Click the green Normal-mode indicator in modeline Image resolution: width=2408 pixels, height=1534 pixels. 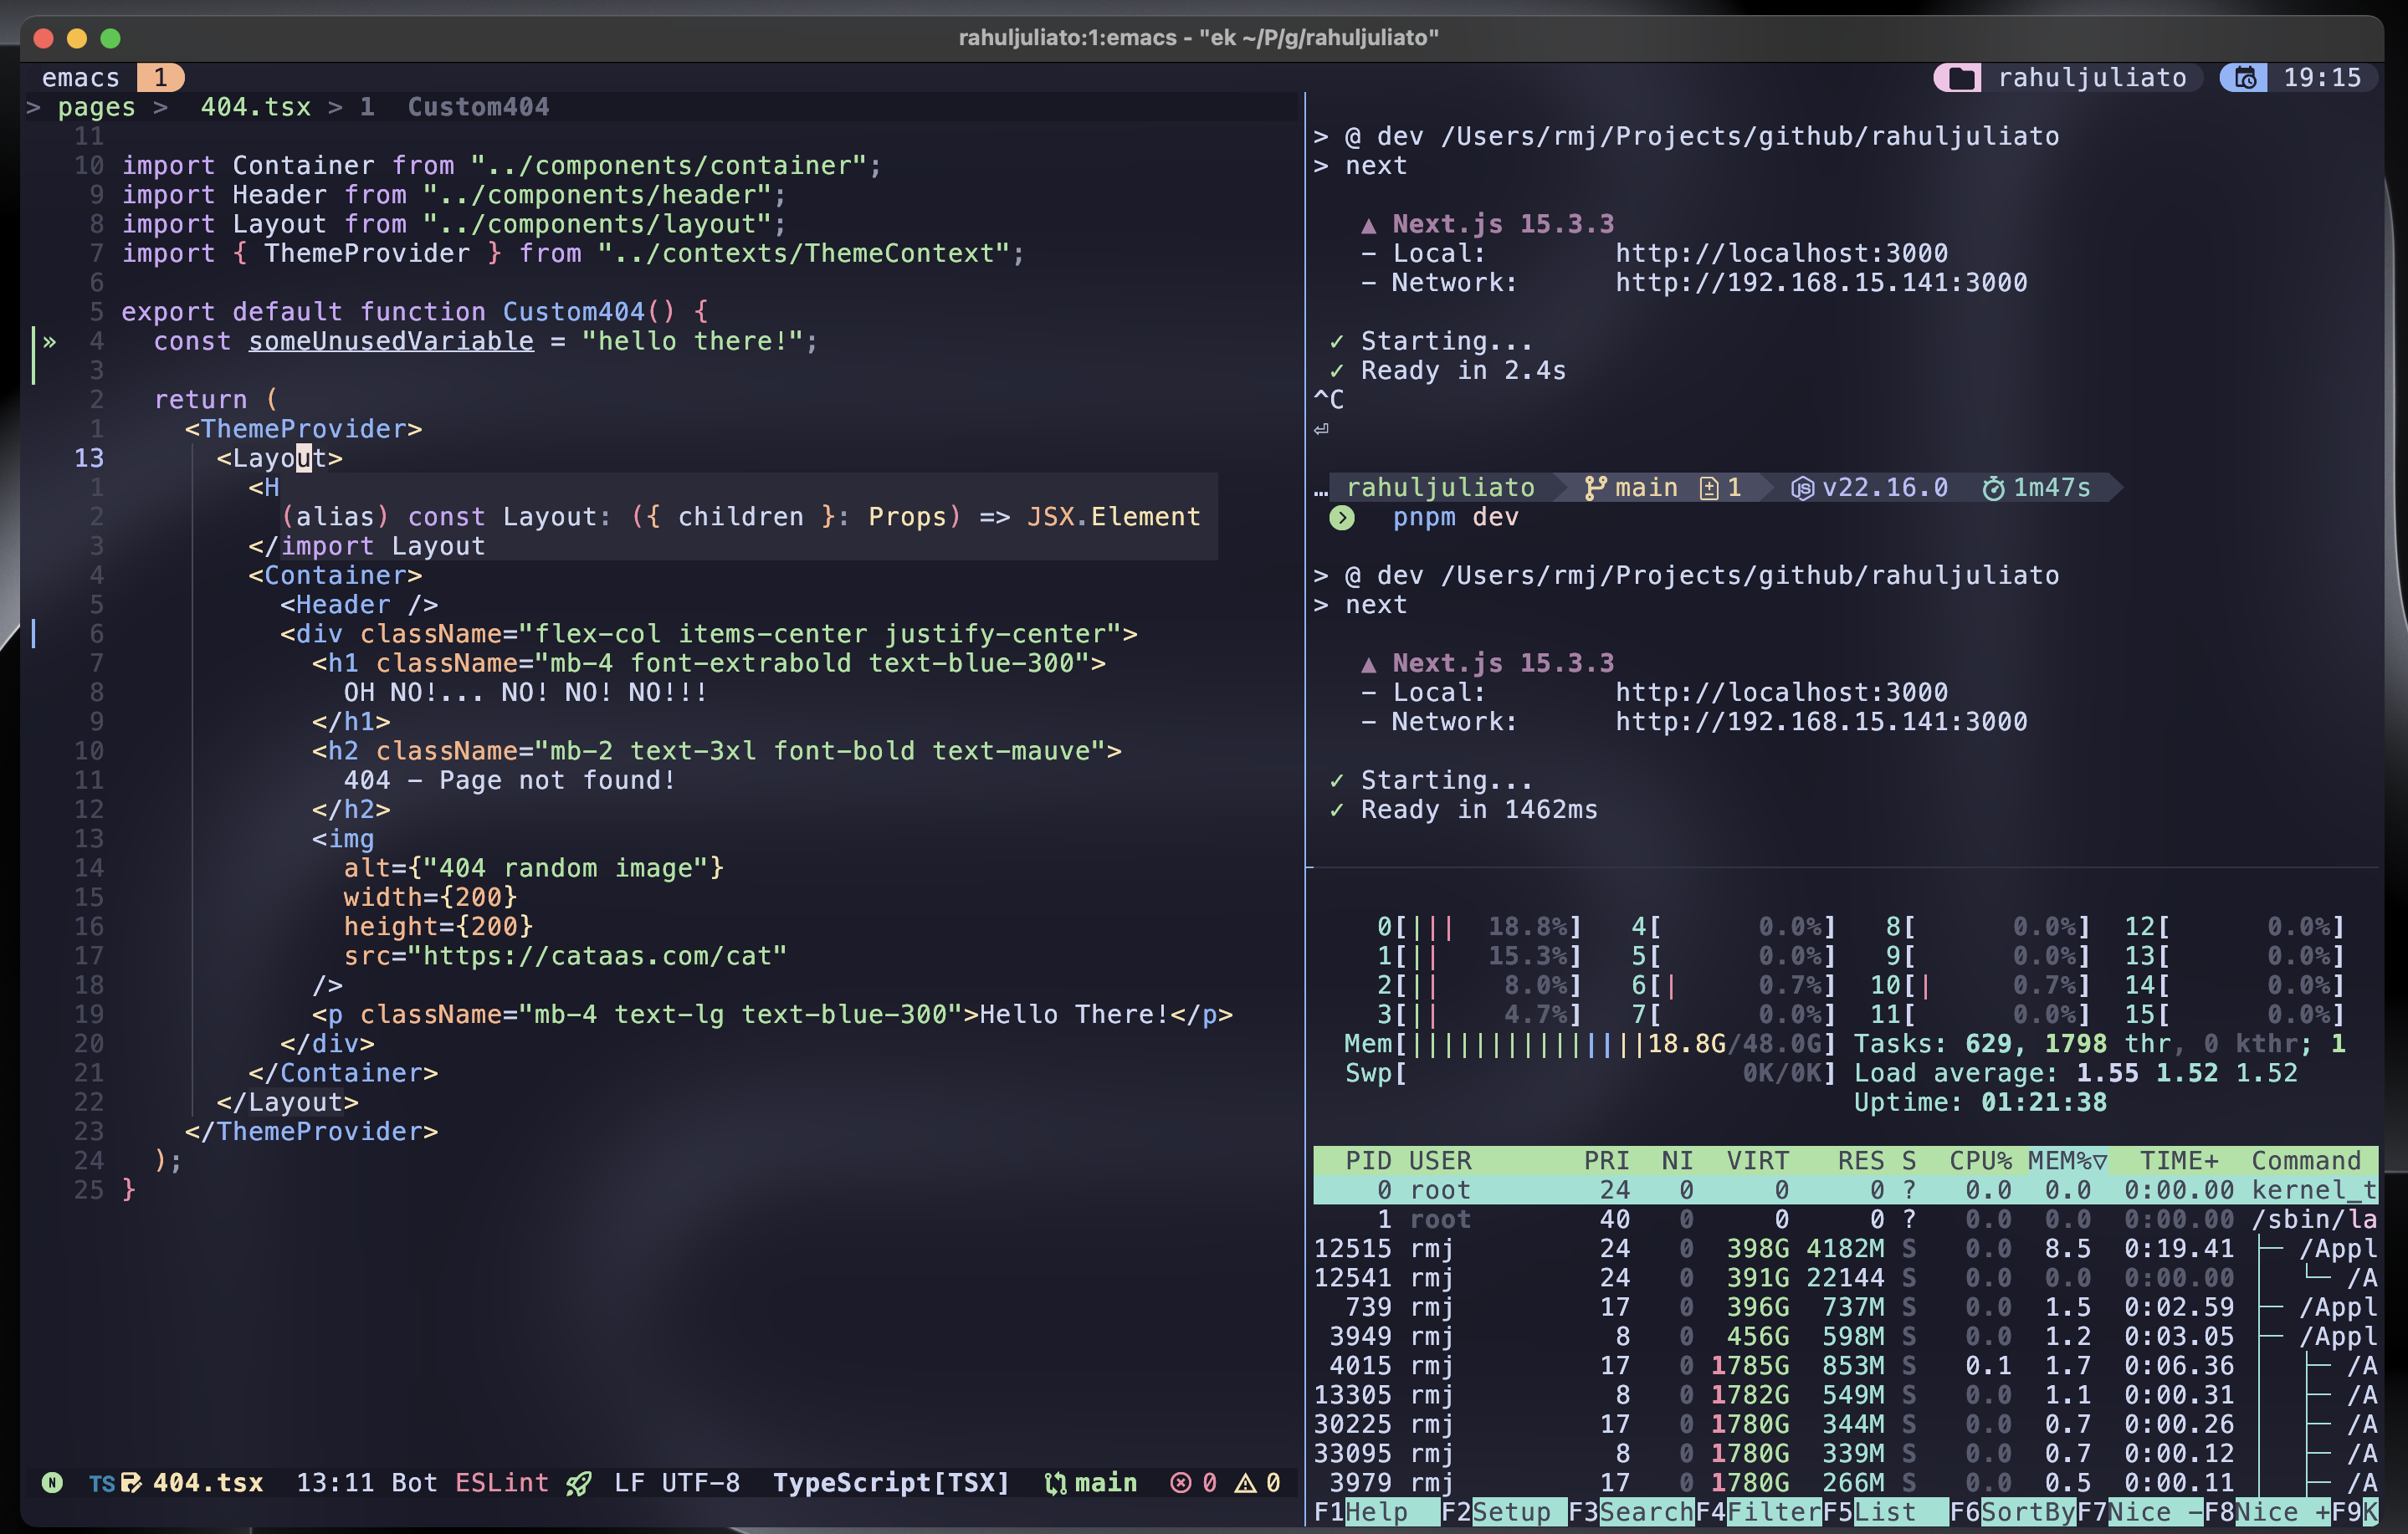point(52,1482)
